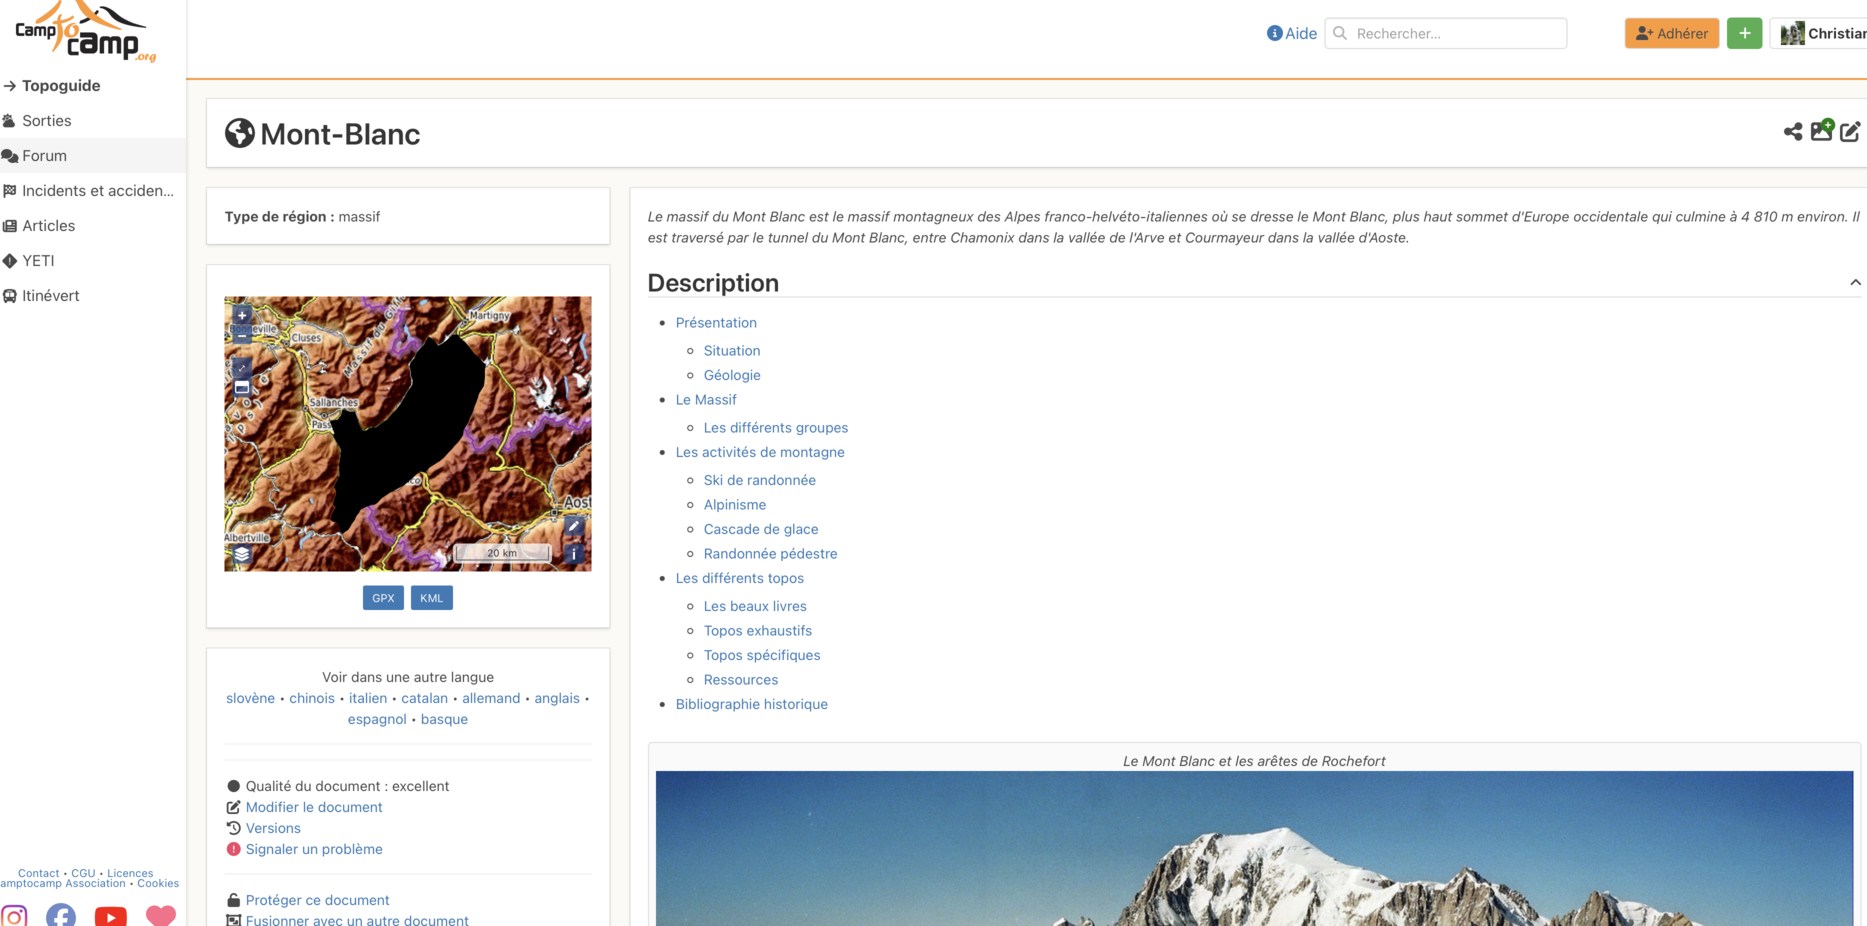Screen dimensions: 1867x926
Task: Collapse the Description section
Action: point(1855,283)
